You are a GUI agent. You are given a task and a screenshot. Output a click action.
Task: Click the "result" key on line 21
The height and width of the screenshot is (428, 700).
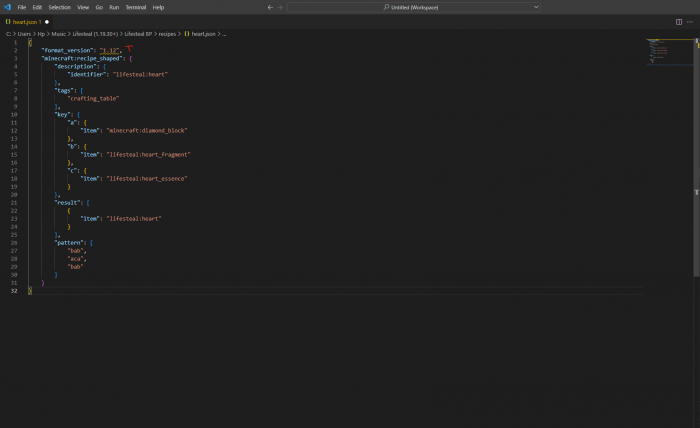click(67, 203)
